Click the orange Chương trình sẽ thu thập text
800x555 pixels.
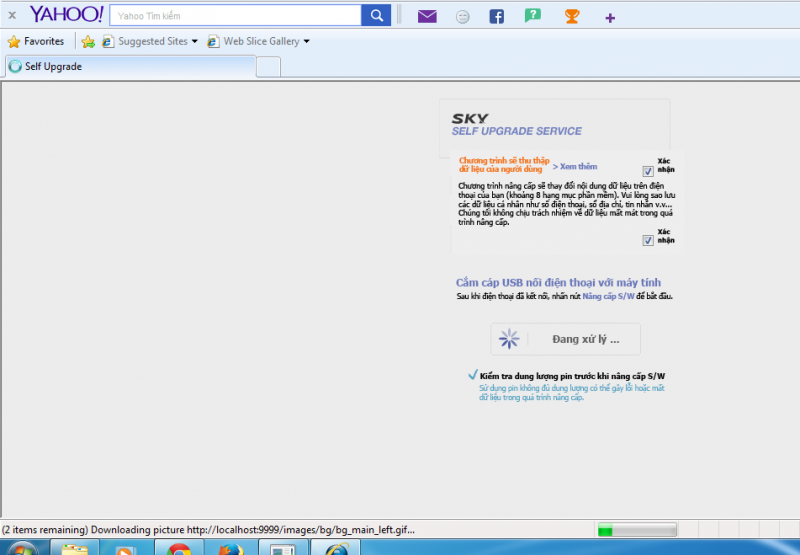tap(504, 165)
